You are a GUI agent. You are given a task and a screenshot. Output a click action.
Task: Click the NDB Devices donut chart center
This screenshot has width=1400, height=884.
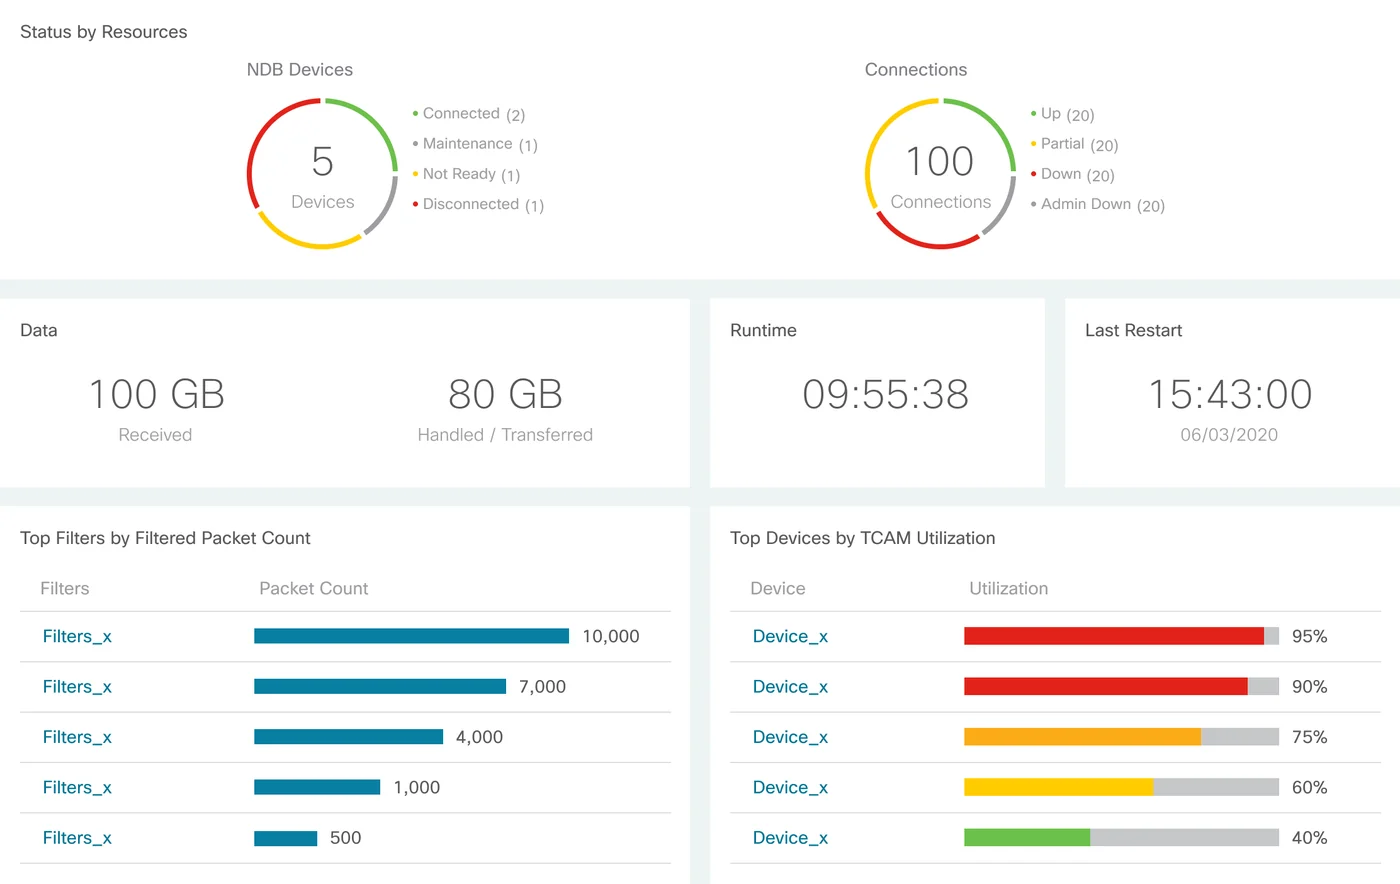[322, 174]
